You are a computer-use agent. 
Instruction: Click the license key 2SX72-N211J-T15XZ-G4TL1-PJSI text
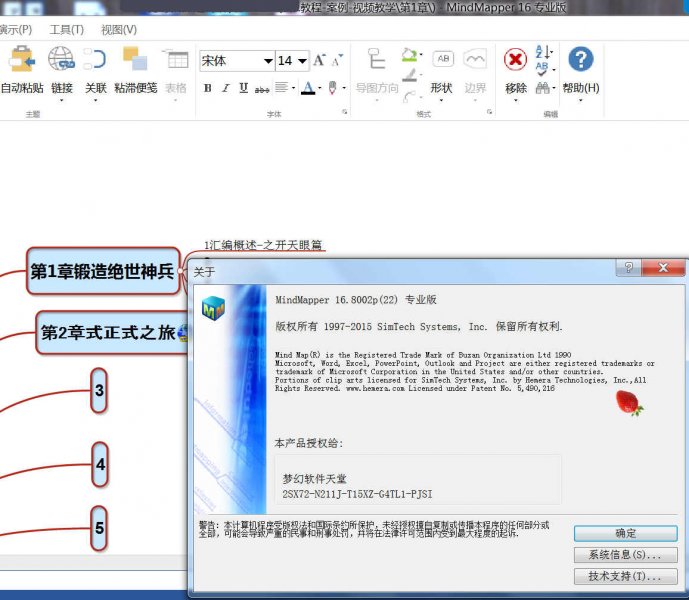[357, 494]
